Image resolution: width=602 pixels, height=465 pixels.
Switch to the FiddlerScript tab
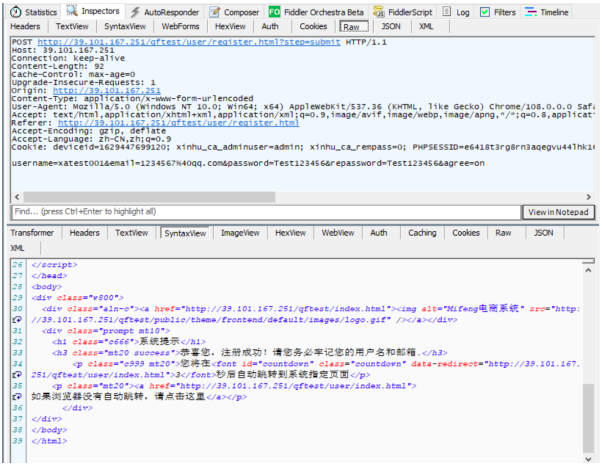(x=403, y=12)
